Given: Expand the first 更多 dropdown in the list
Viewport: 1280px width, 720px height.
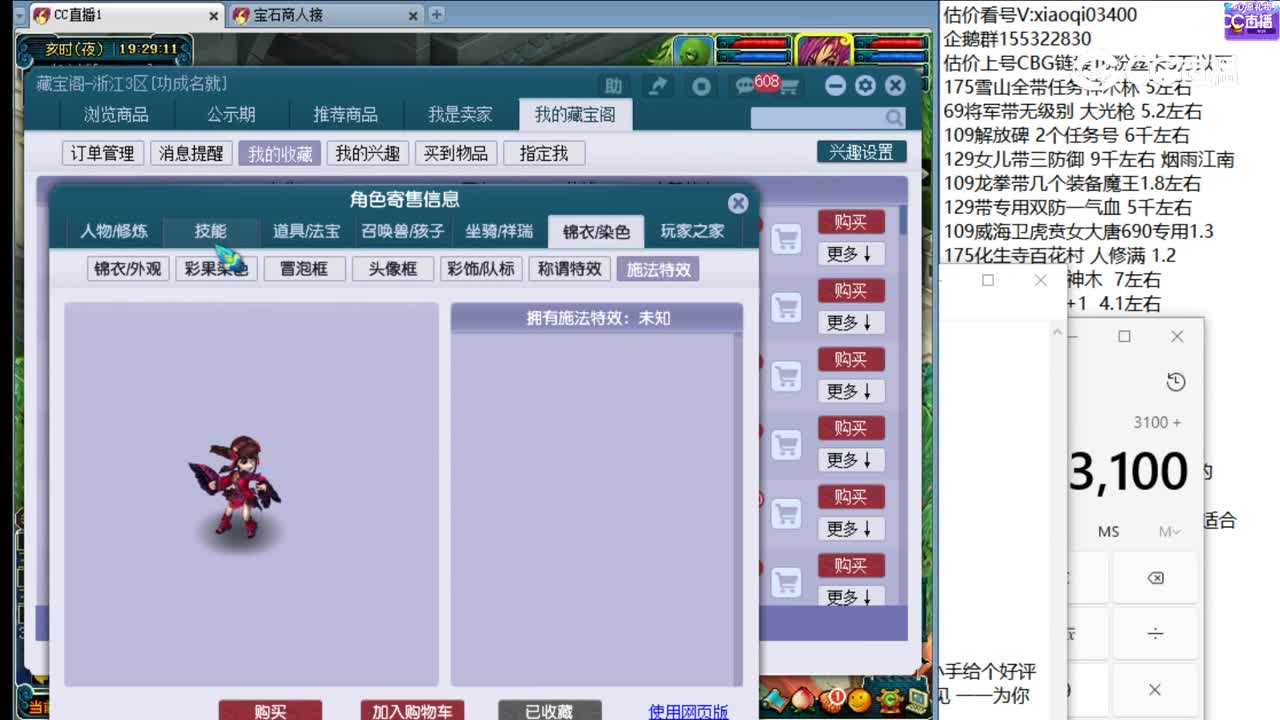Looking at the screenshot, I should 851,253.
